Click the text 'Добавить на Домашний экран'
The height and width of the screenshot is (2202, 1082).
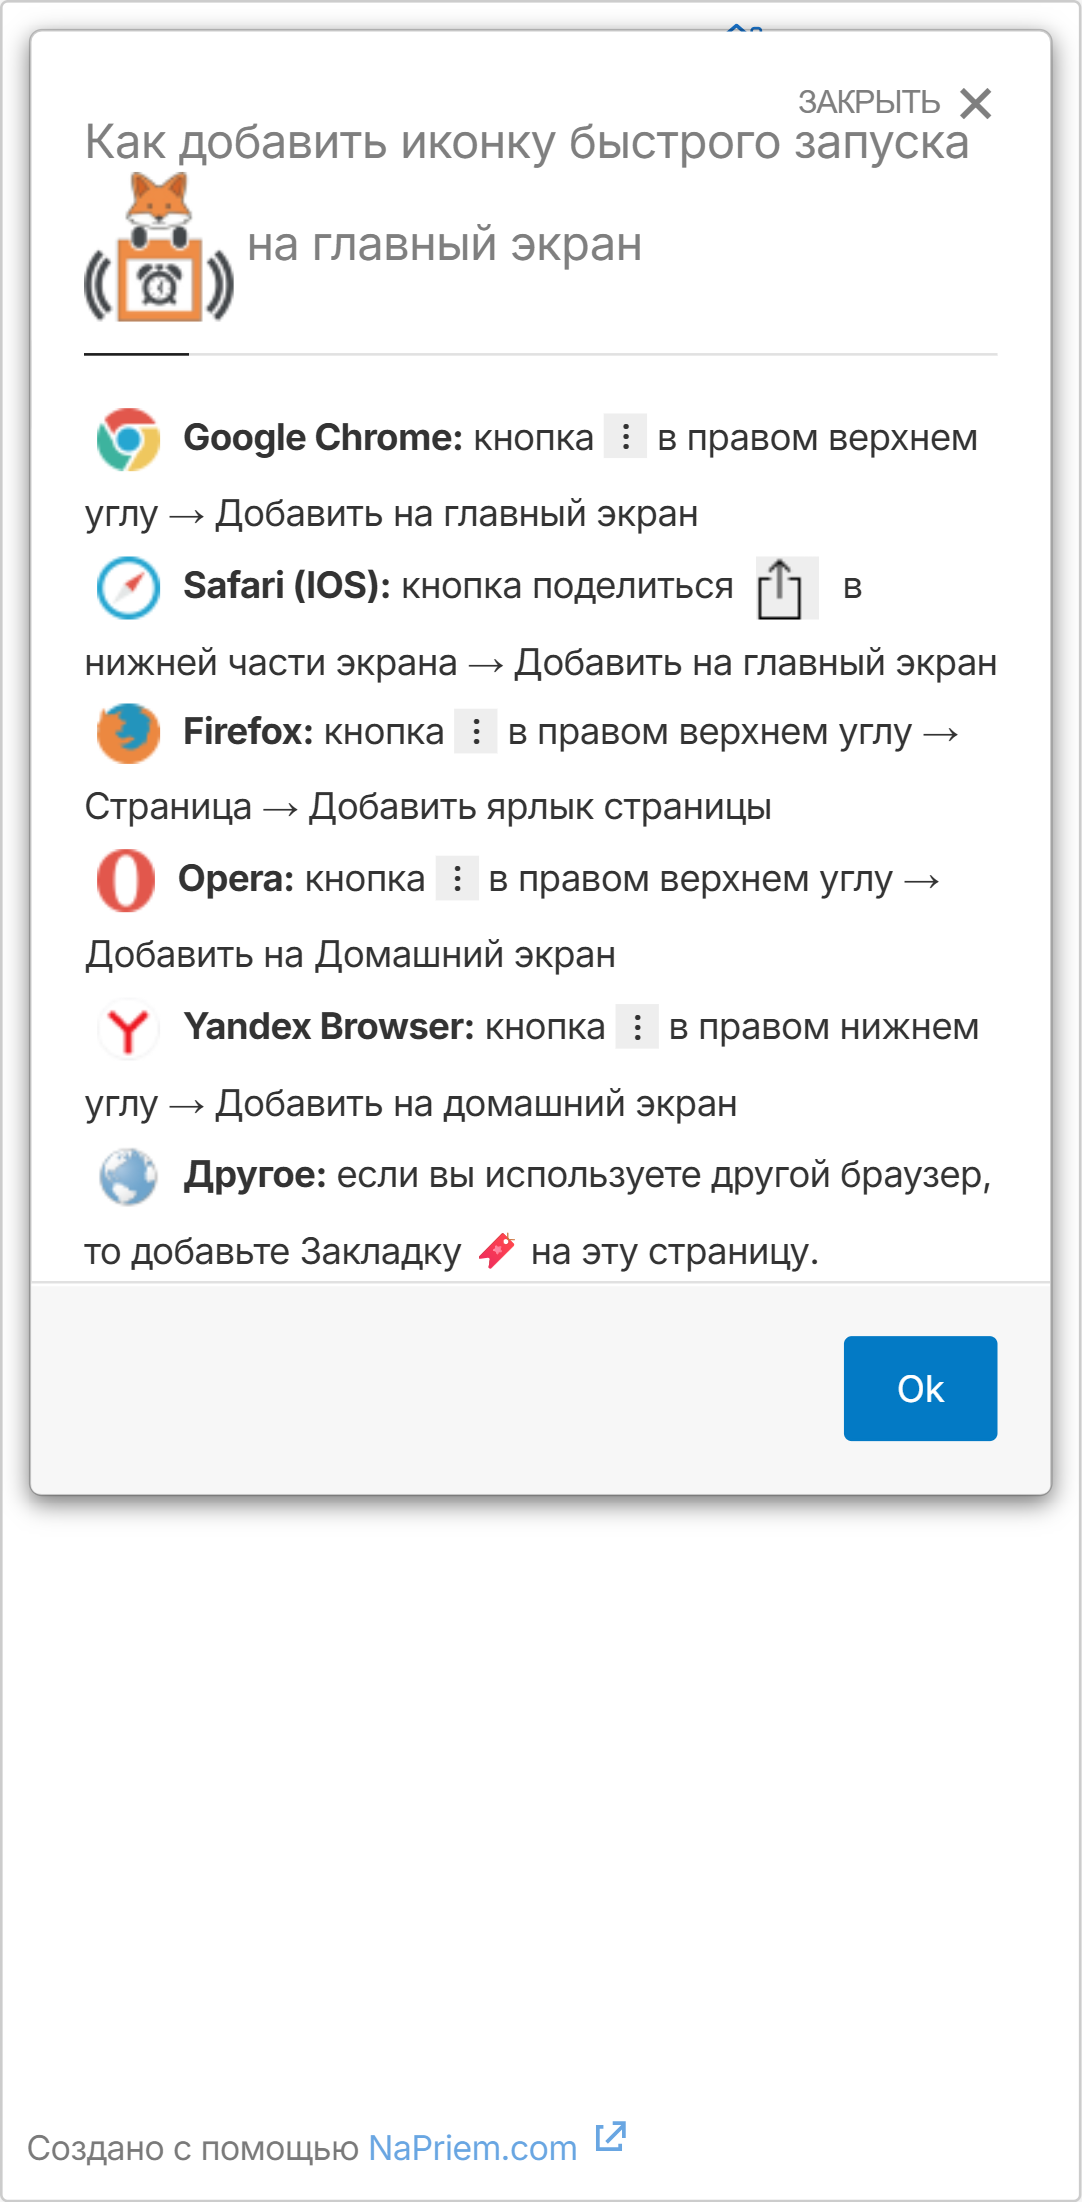pyautogui.click(x=350, y=954)
